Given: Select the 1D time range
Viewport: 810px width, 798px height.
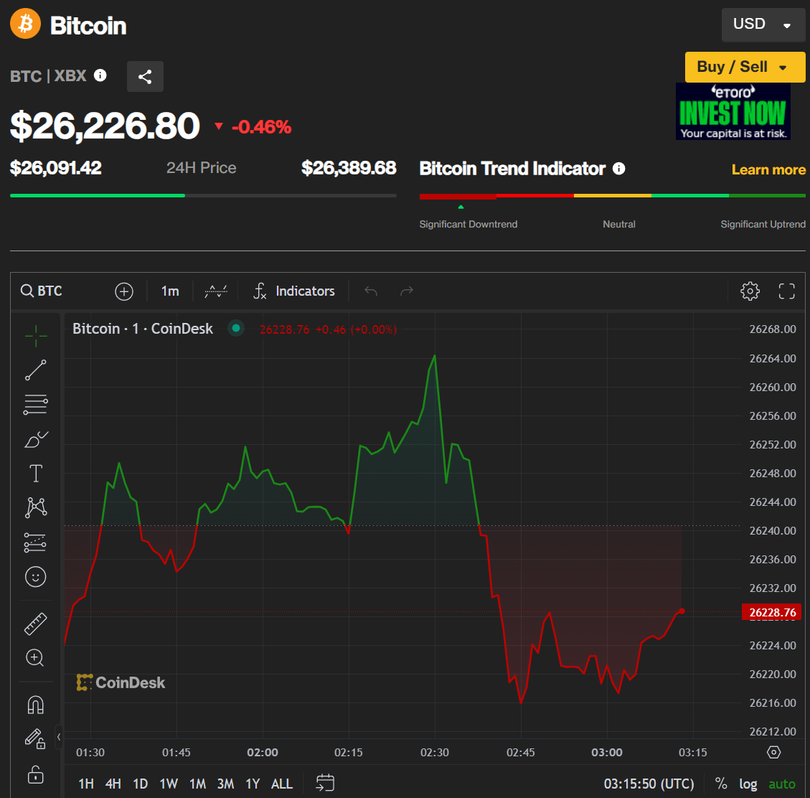Looking at the screenshot, I should (x=140, y=784).
